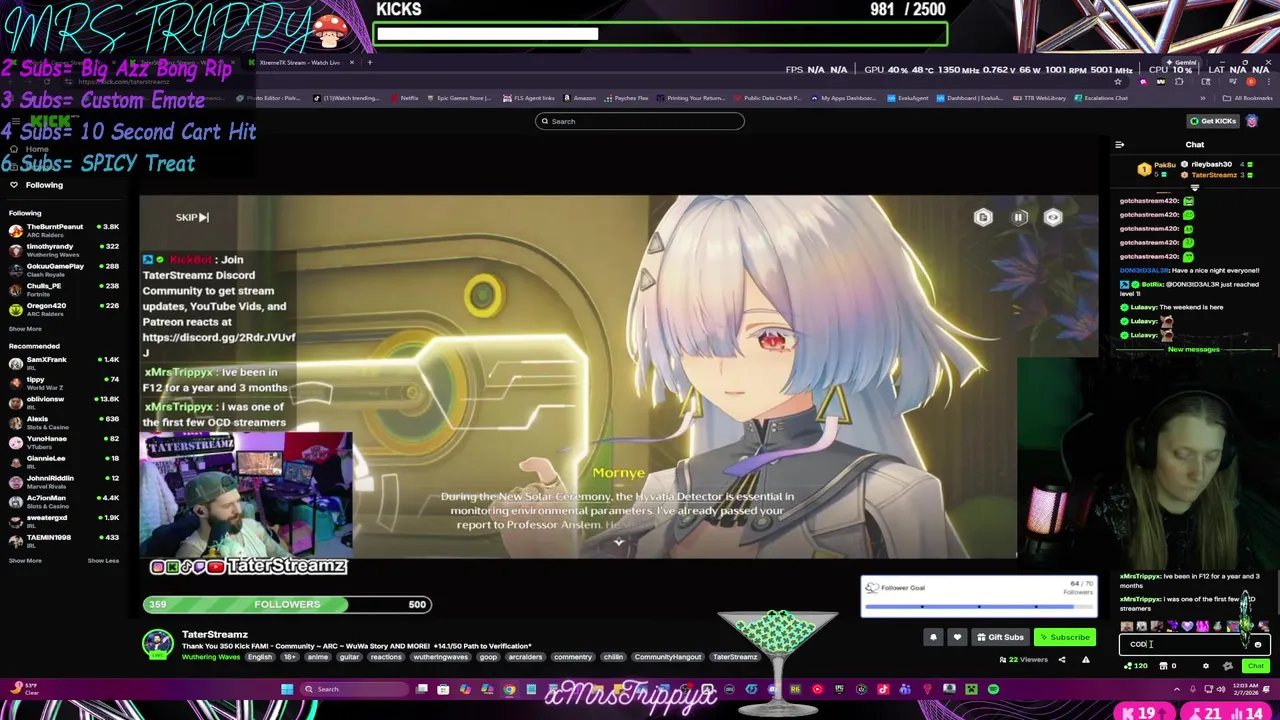Toggle follow heart for TaterStreamz
Screen dimensions: 1280x720
[957, 637]
